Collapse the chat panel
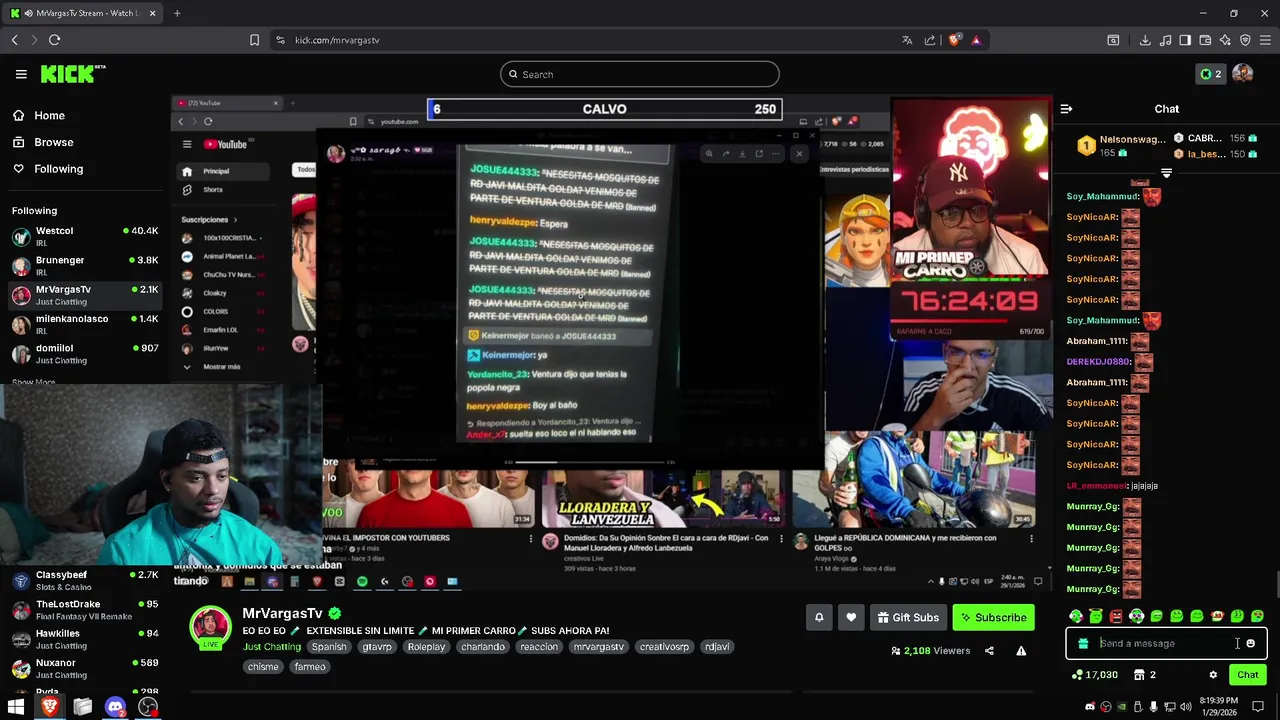The height and width of the screenshot is (720, 1280). coord(1066,109)
